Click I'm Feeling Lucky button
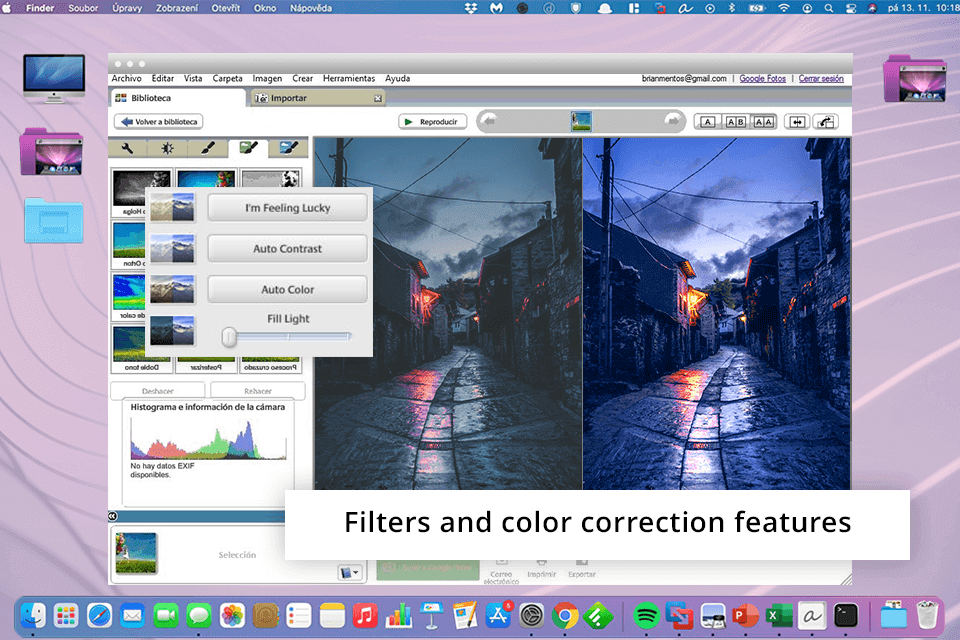The width and height of the screenshot is (960, 640). (x=287, y=208)
